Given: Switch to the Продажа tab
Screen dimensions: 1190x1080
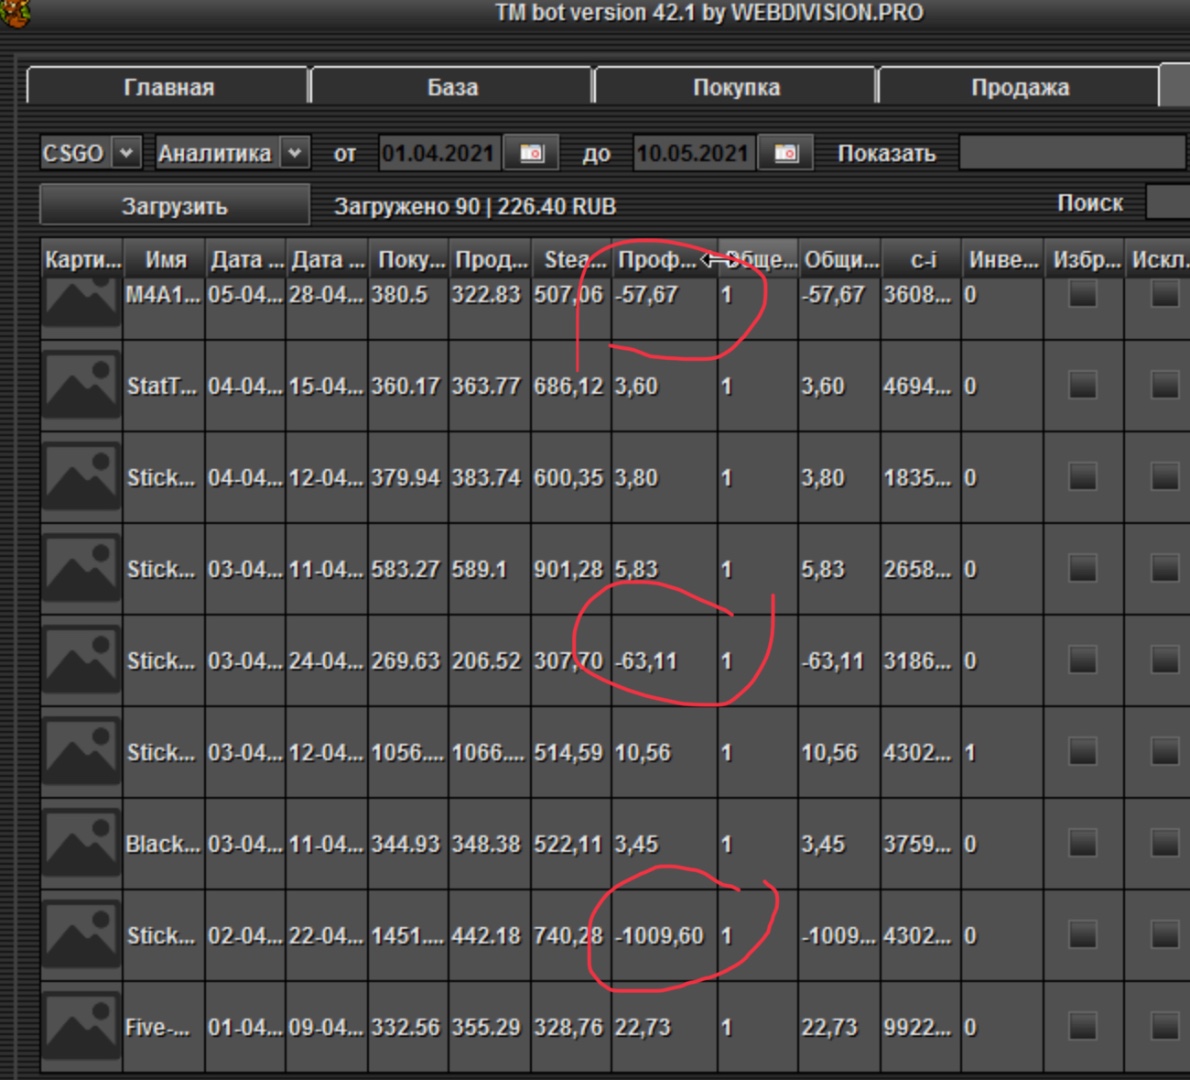Looking at the screenshot, I should 1019,87.
